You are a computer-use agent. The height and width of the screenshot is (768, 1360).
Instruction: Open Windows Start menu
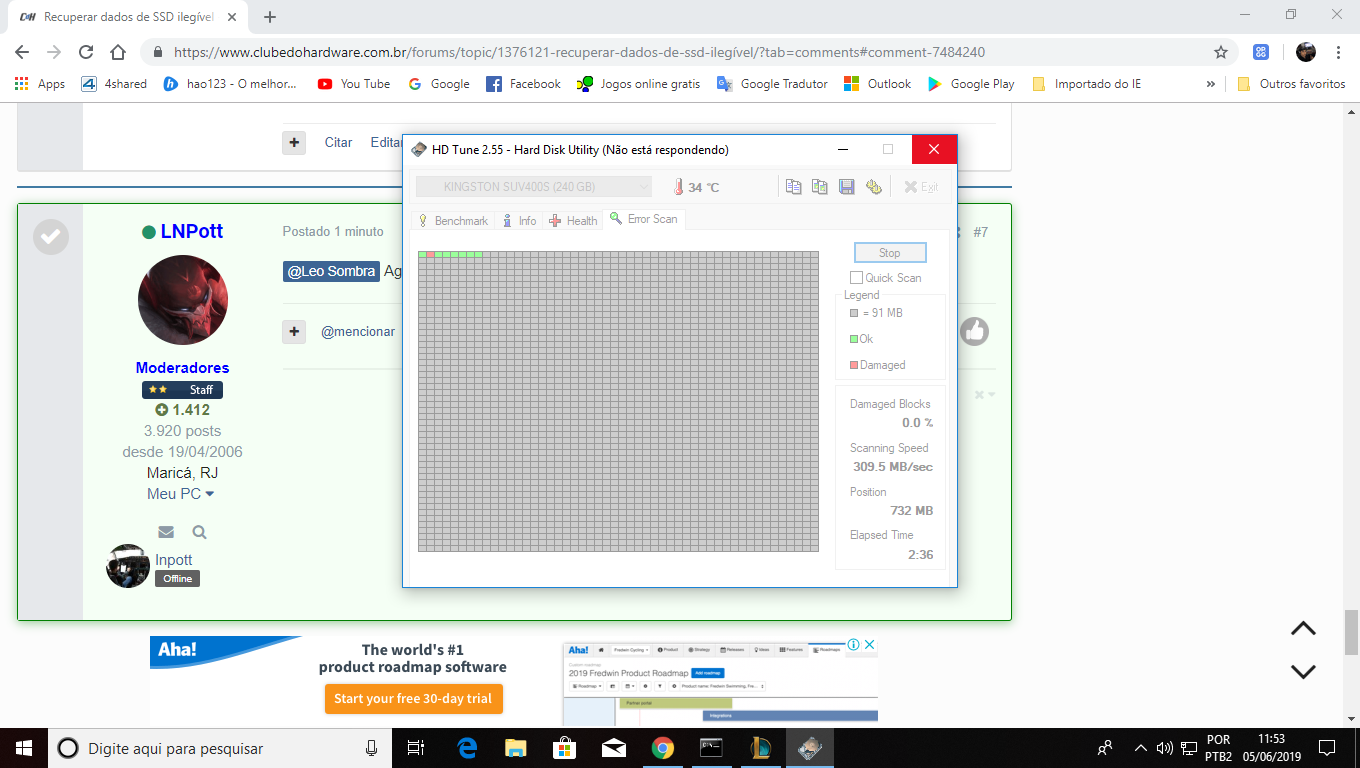click(23, 747)
